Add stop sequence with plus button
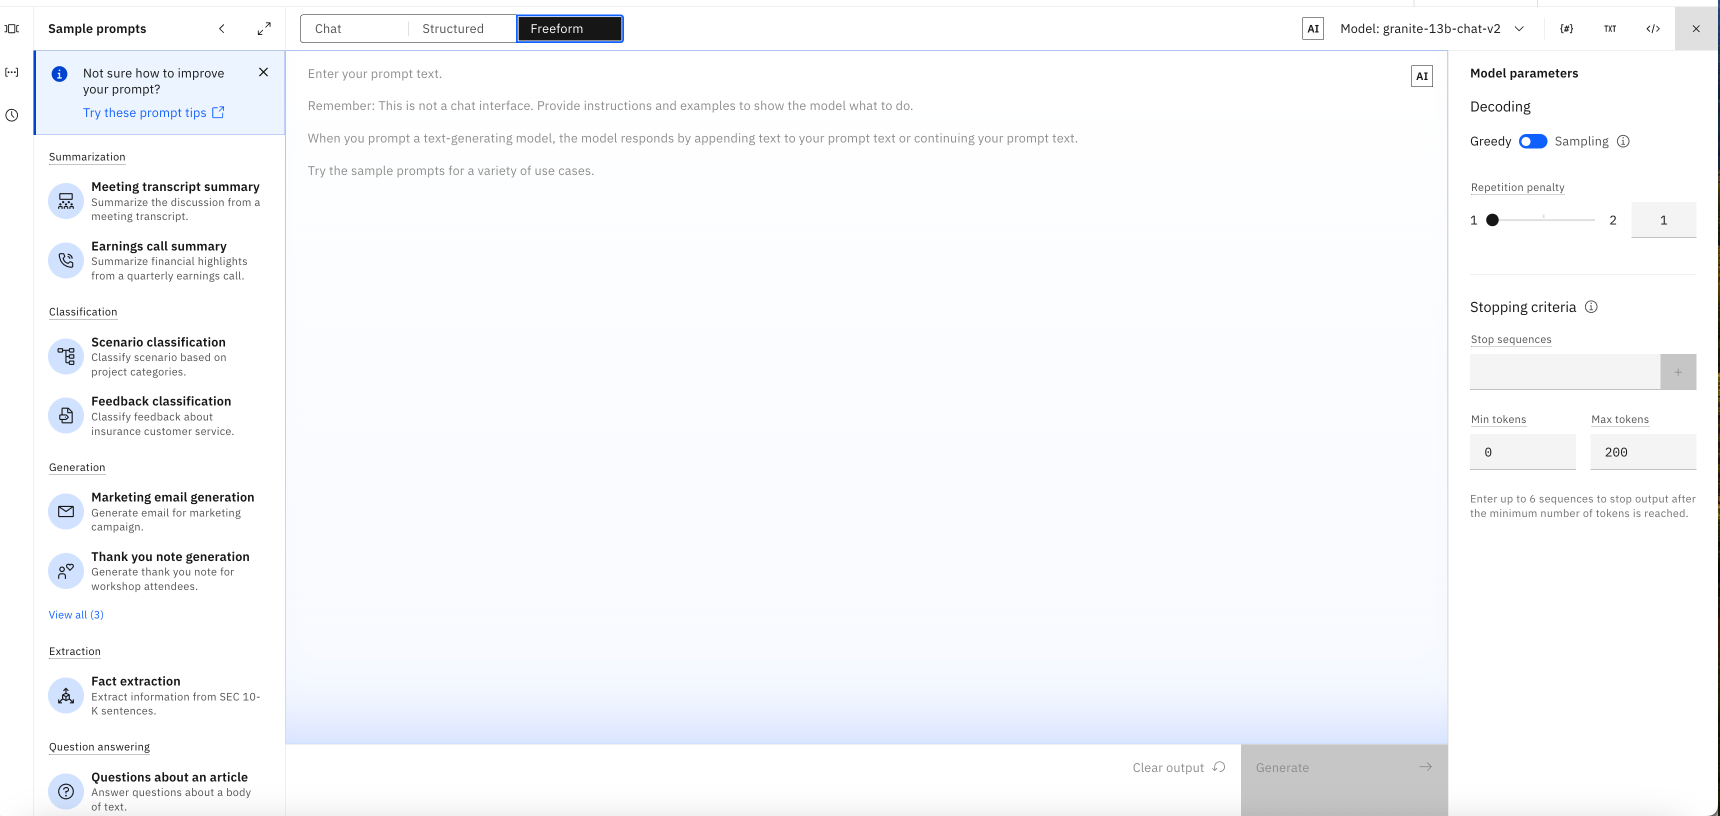This screenshot has height=816, width=1720. [1678, 372]
